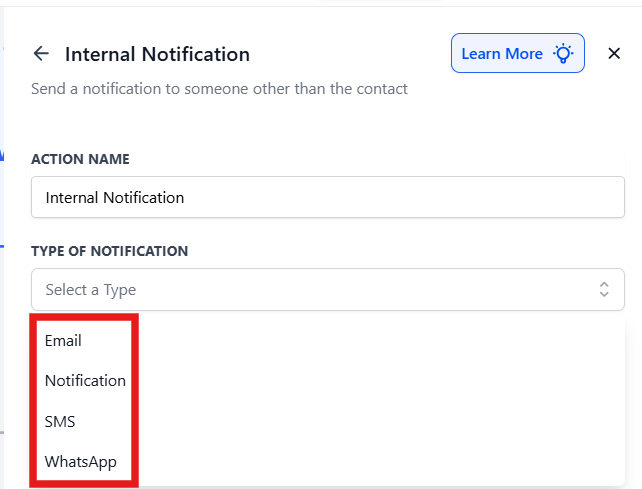Image resolution: width=642 pixels, height=489 pixels.
Task: Click the ACTION NAME field label
Action: click(x=80, y=159)
